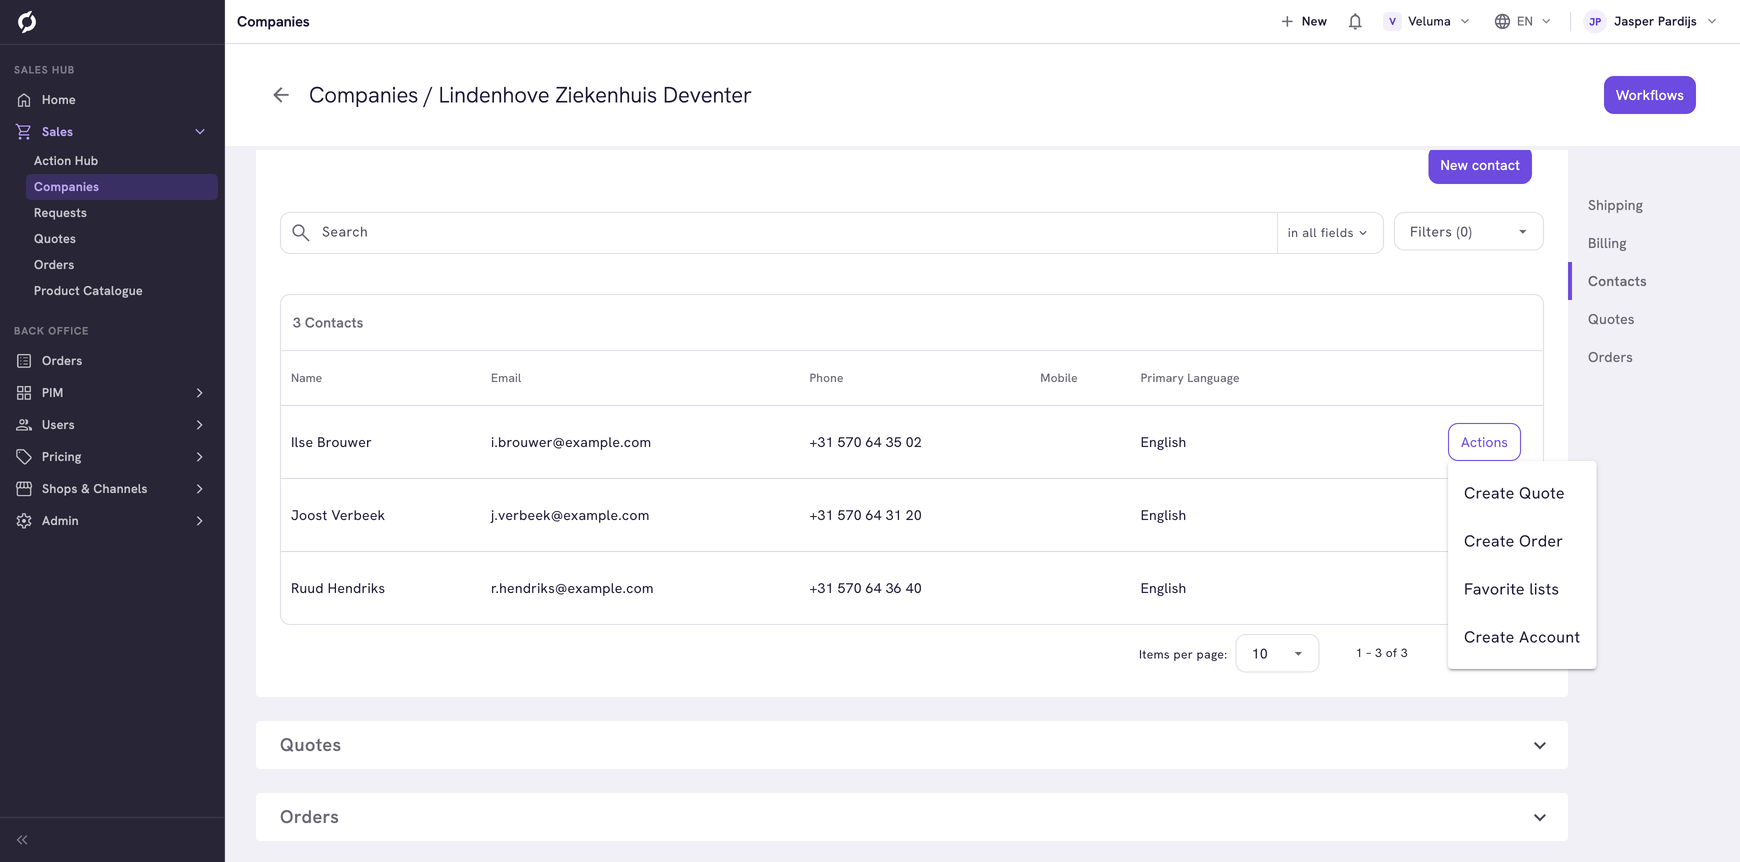Open the Jasper Pardijs user menu
The height and width of the screenshot is (862, 1740).
[x=1651, y=21]
